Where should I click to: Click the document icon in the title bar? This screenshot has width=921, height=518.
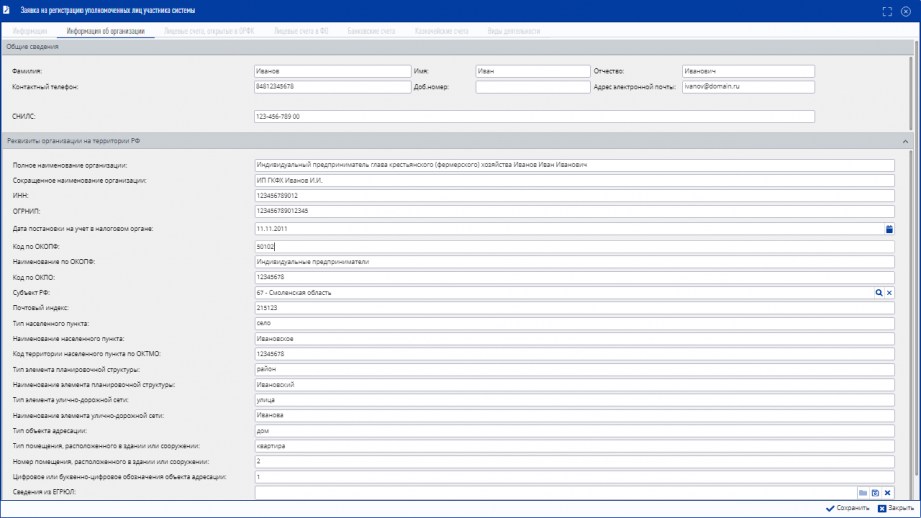tap(6, 10)
